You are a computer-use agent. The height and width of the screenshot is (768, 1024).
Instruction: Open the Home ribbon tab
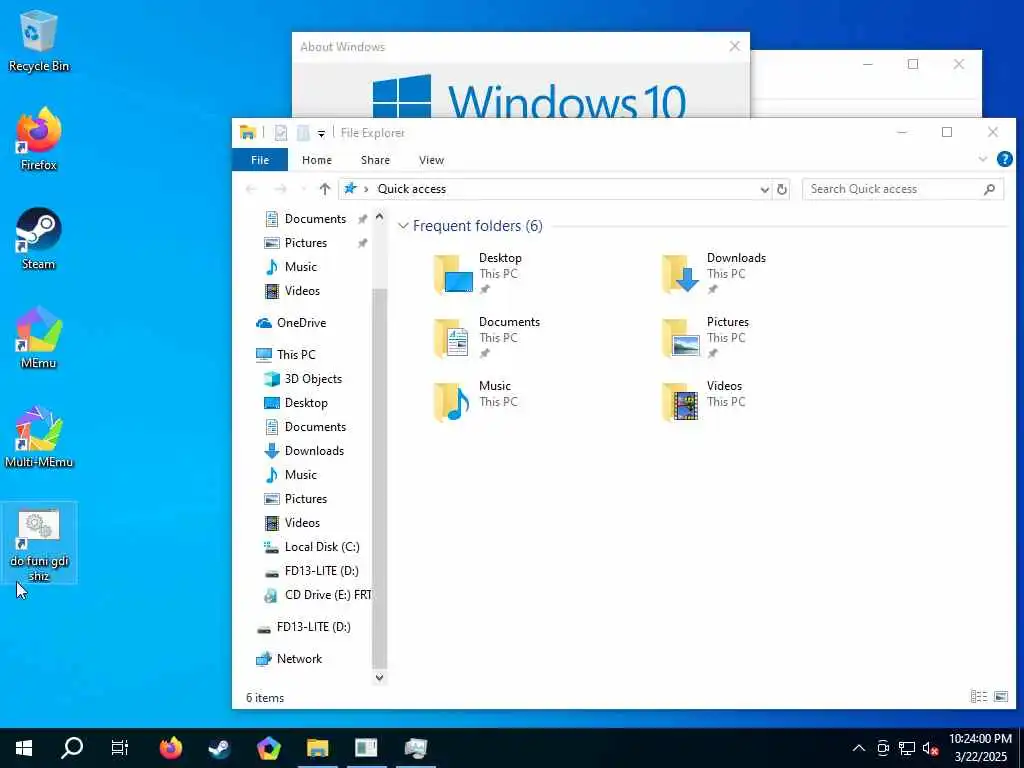[x=317, y=160]
